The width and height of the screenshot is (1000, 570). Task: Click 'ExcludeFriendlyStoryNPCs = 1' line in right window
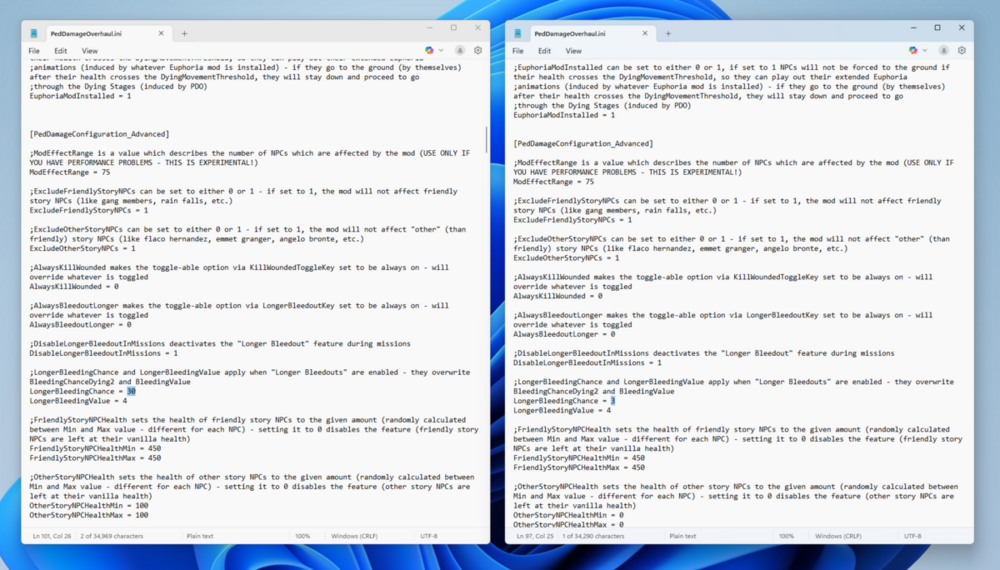tap(573, 220)
